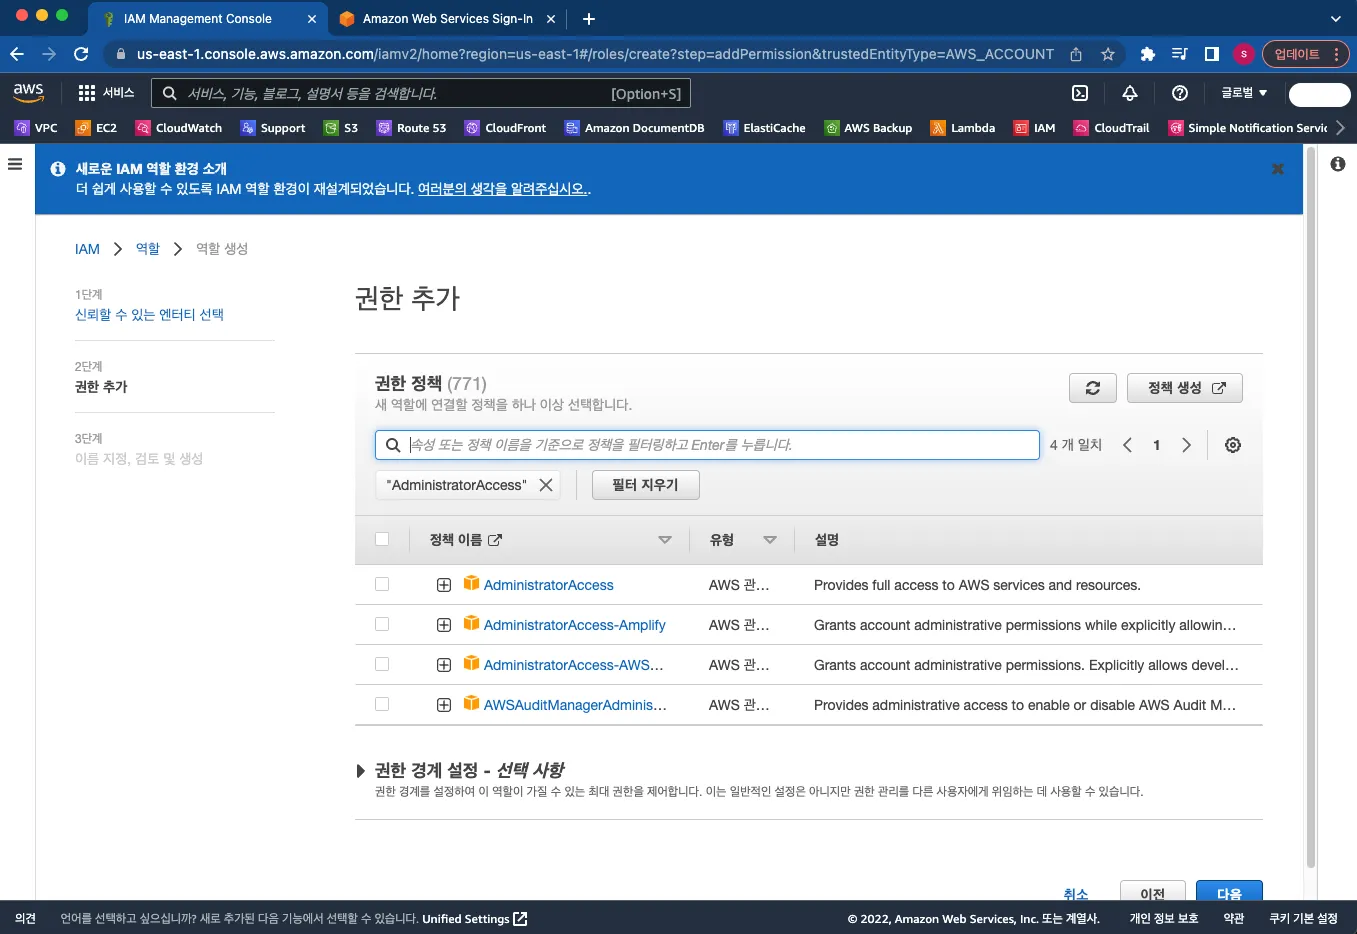Open the EC2 bookmark
This screenshot has width=1357, height=934.
(x=96, y=128)
